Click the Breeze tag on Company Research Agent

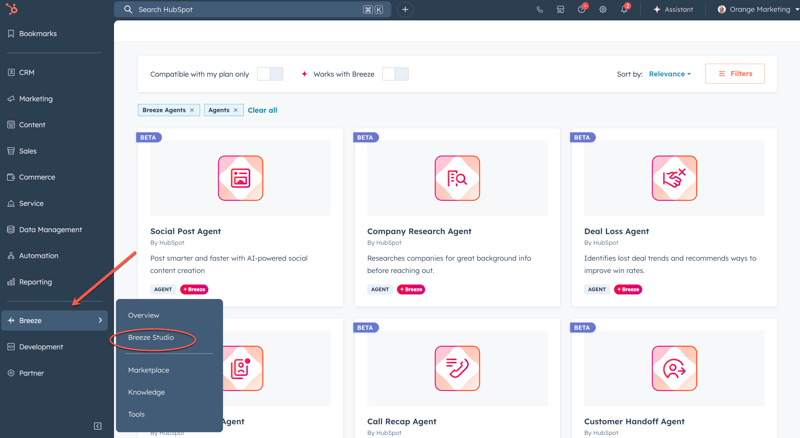pos(411,289)
